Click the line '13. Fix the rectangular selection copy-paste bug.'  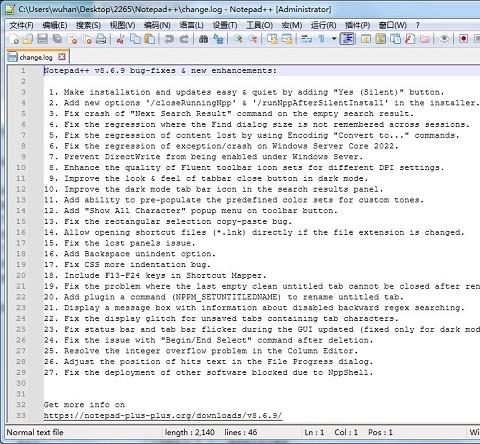pyautogui.click(x=168, y=222)
